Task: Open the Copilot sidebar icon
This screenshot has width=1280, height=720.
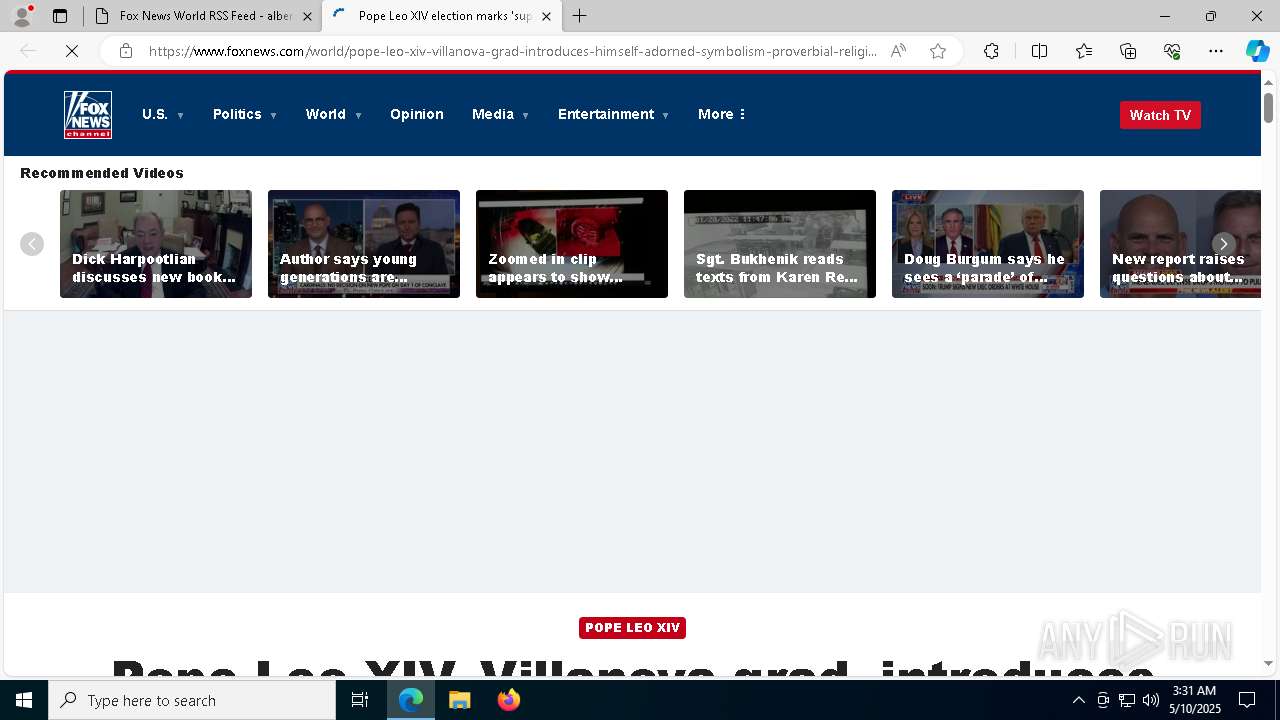Action: point(1258,51)
